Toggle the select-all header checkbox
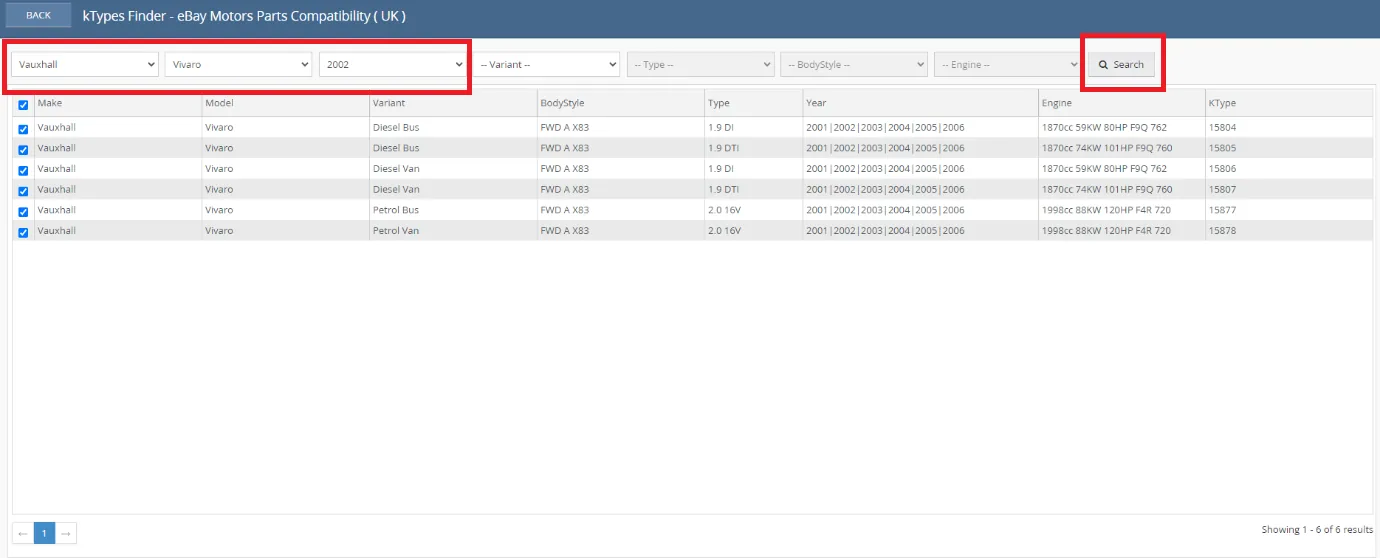The image size is (1380, 558). point(23,104)
